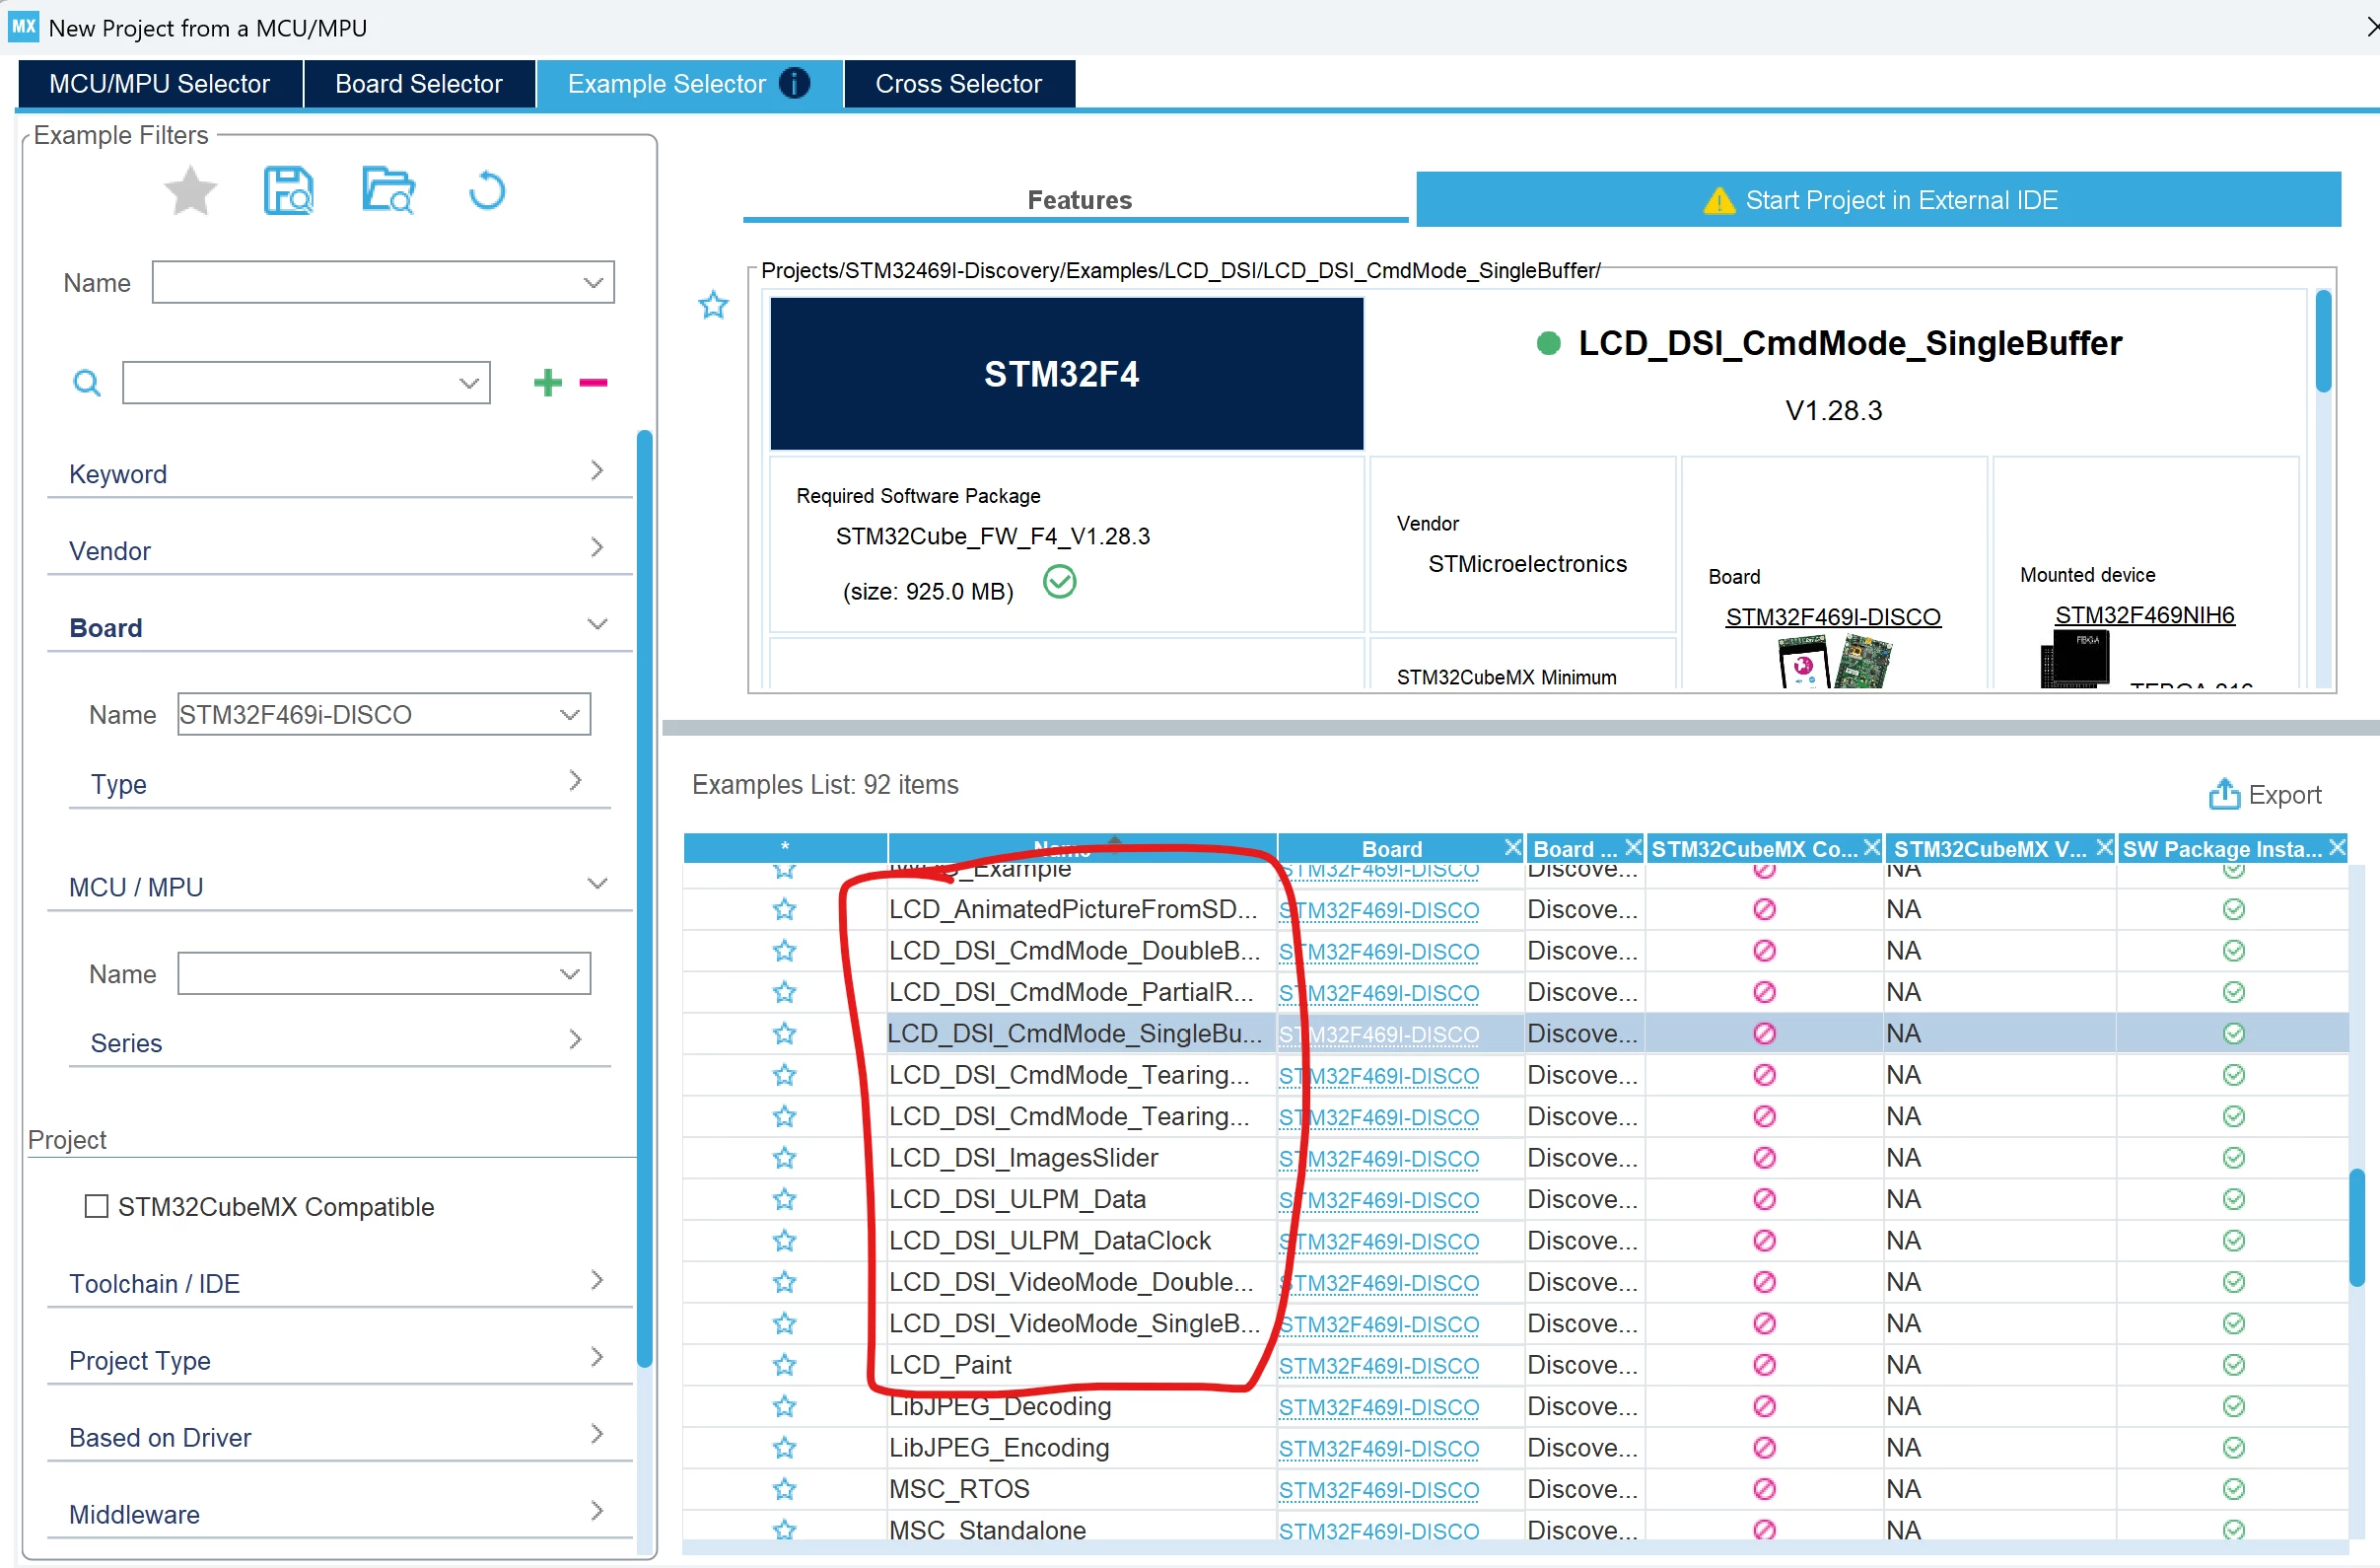Click the Example Filters panel vertical scrollbar
The height and width of the screenshot is (1568, 2380).
(644, 897)
